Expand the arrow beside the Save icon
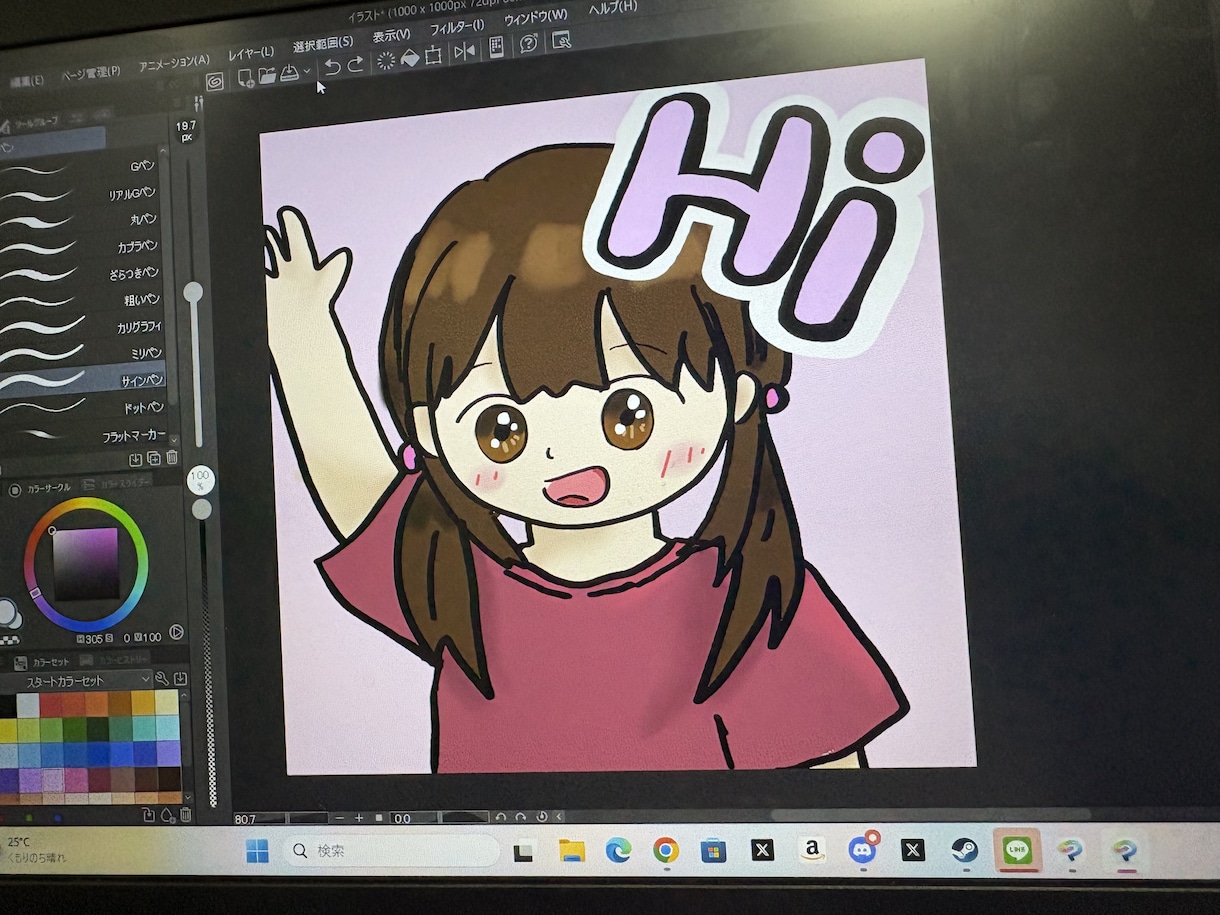 307,72
